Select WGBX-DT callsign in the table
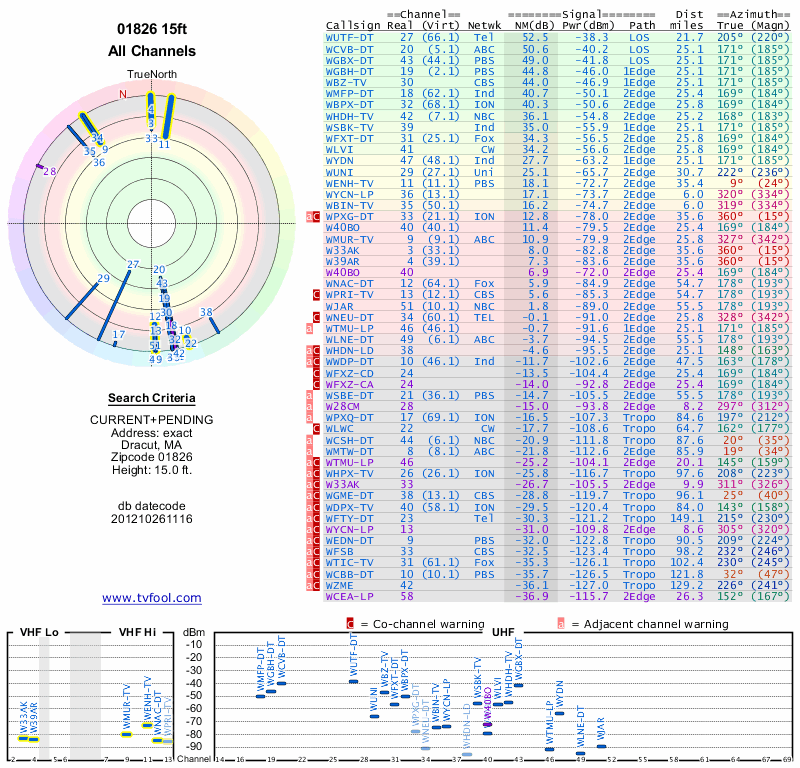This screenshot has width=800, height=768. tap(349, 61)
